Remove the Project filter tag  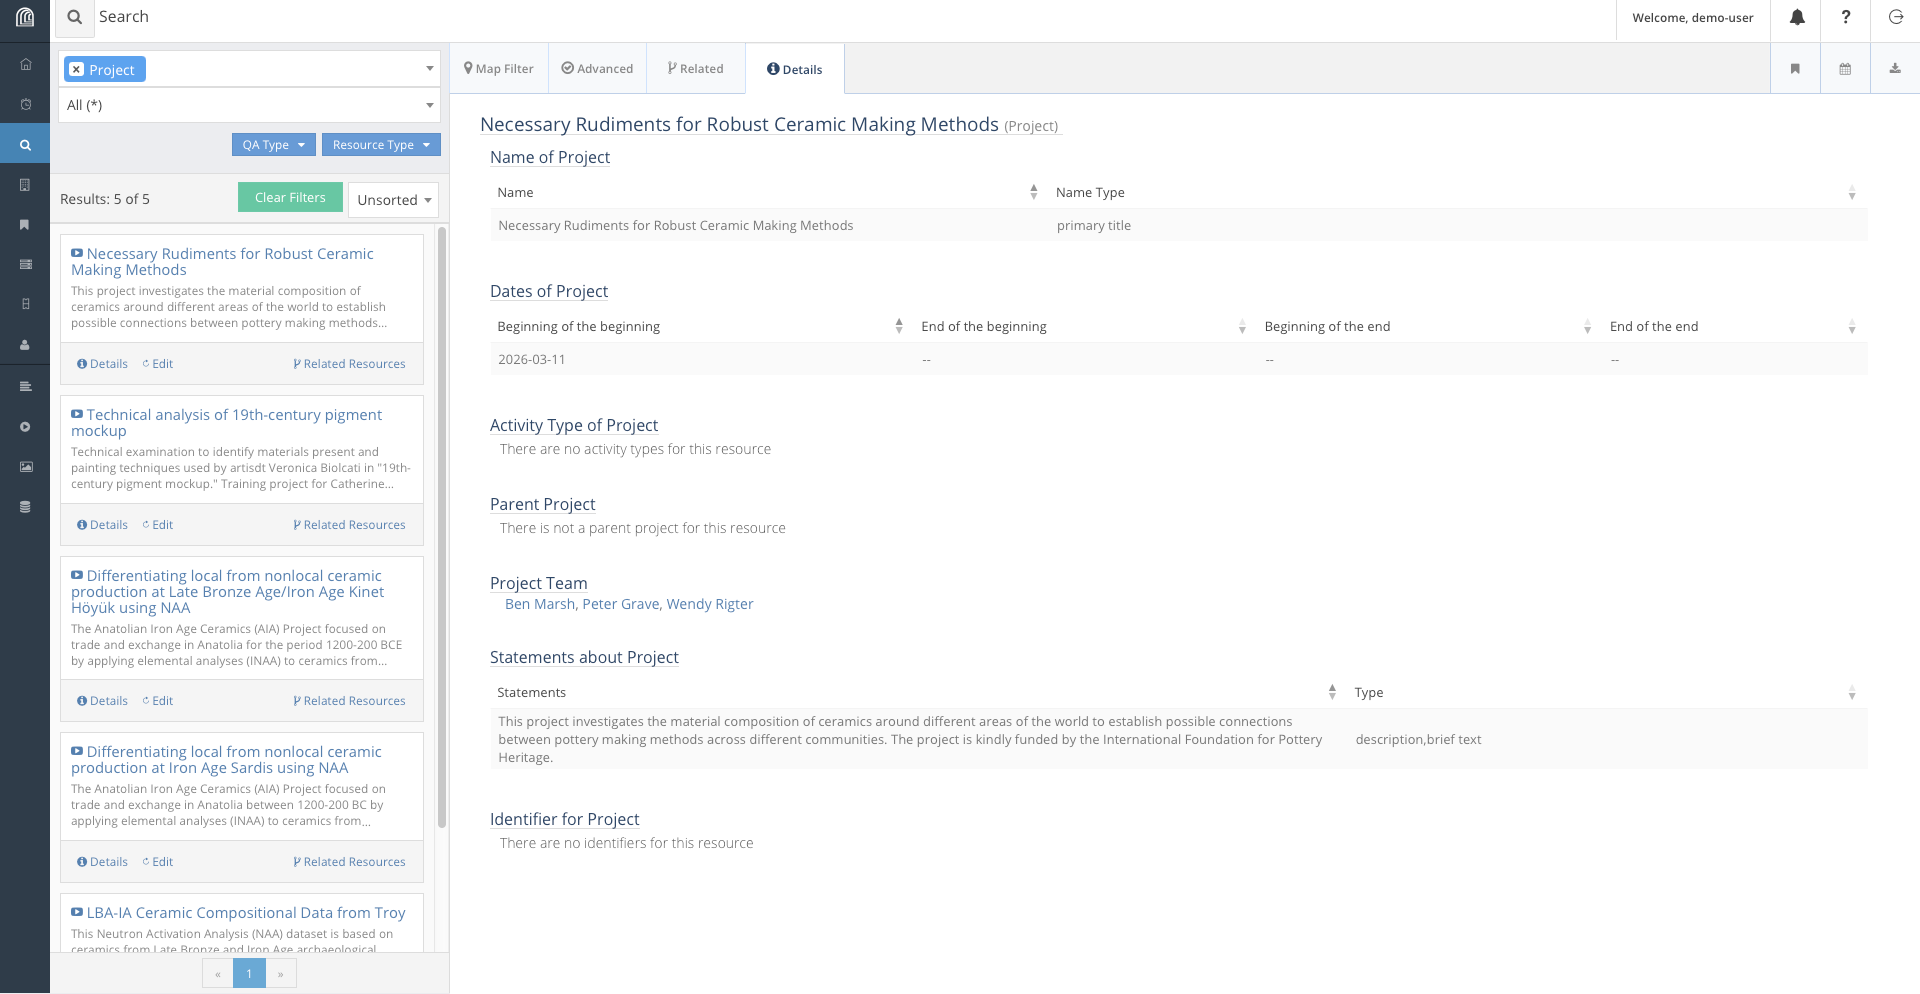coord(77,69)
